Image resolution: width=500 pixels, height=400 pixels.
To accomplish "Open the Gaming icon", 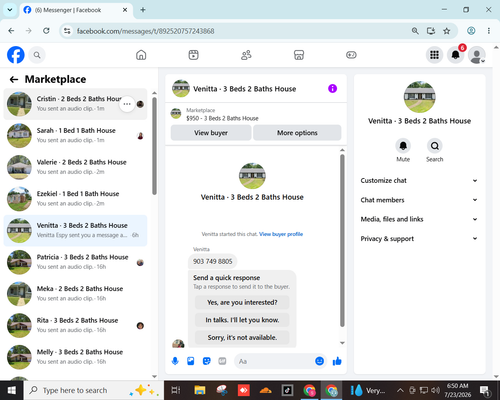I will [351, 55].
